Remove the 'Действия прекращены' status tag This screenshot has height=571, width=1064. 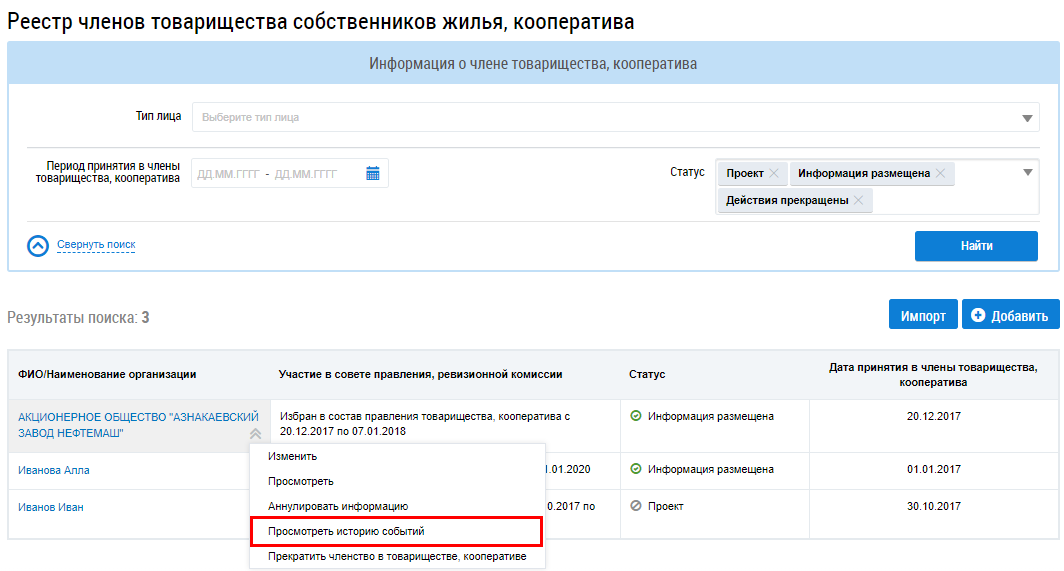(x=858, y=200)
